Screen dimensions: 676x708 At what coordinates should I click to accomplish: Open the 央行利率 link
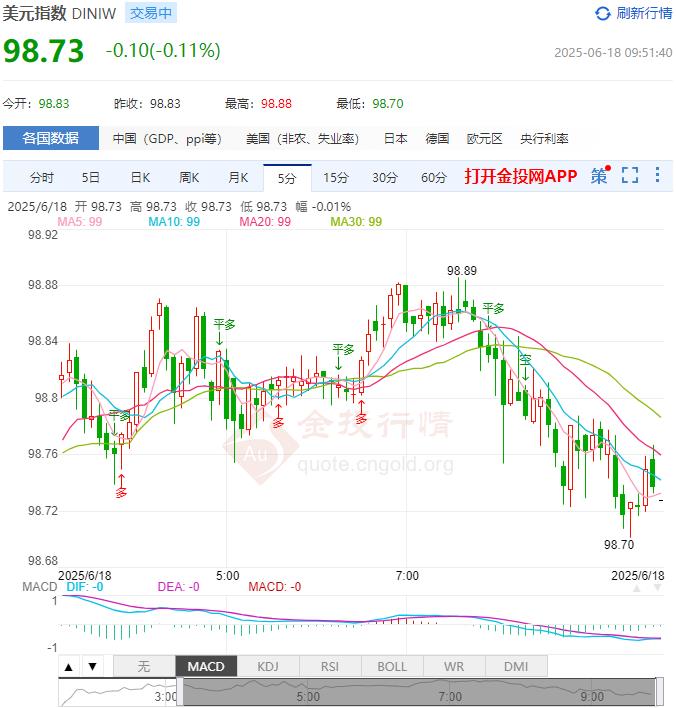click(x=544, y=139)
